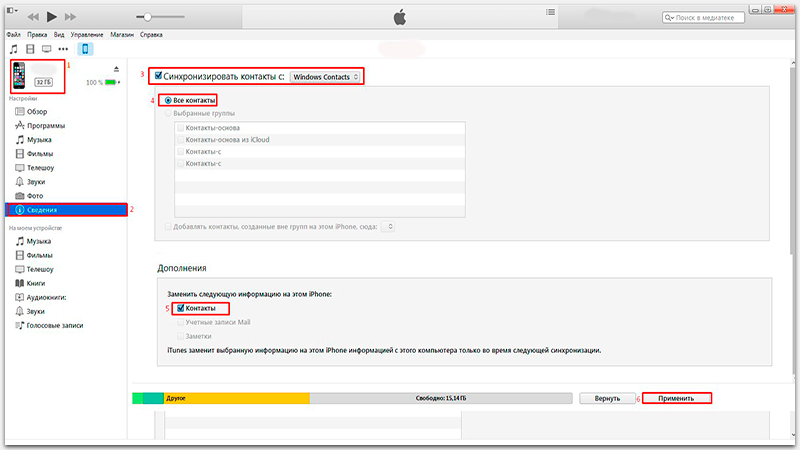Click the Вернуть button
The image size is (800, 450).
click(607, 398)
